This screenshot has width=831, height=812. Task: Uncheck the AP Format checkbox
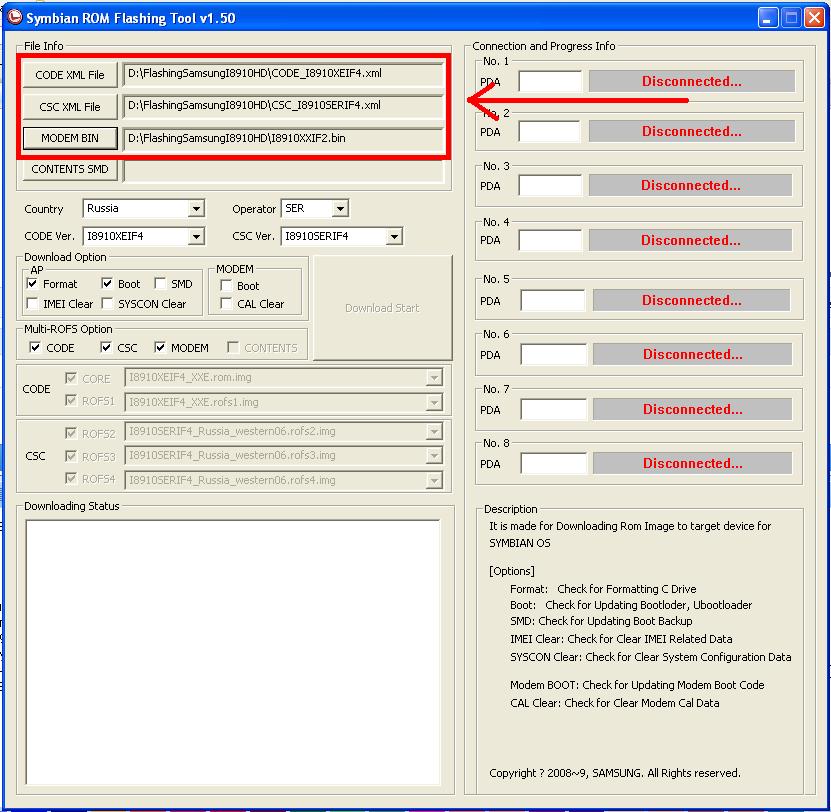[x=33, y=284]
